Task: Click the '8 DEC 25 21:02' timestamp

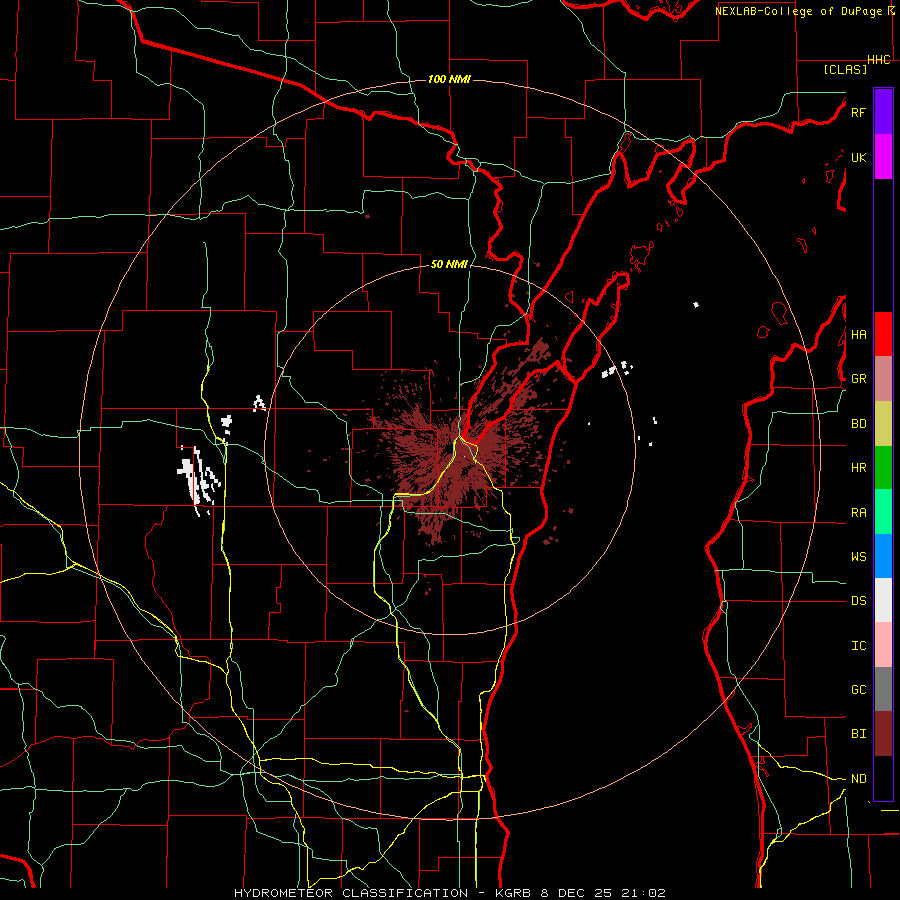Action: 603,893
